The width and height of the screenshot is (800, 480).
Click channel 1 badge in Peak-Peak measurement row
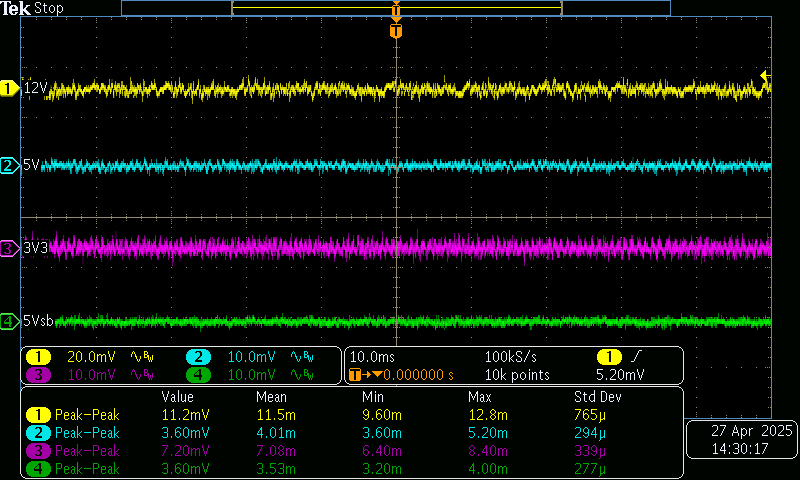[x=38, y=415]
